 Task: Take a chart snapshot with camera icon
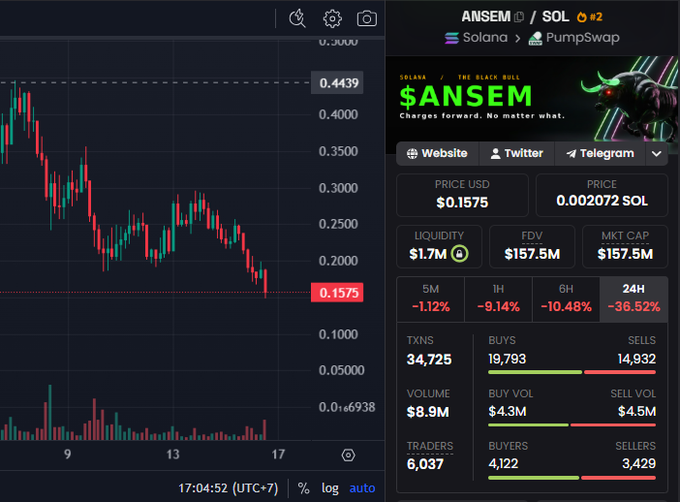[366, 19]
